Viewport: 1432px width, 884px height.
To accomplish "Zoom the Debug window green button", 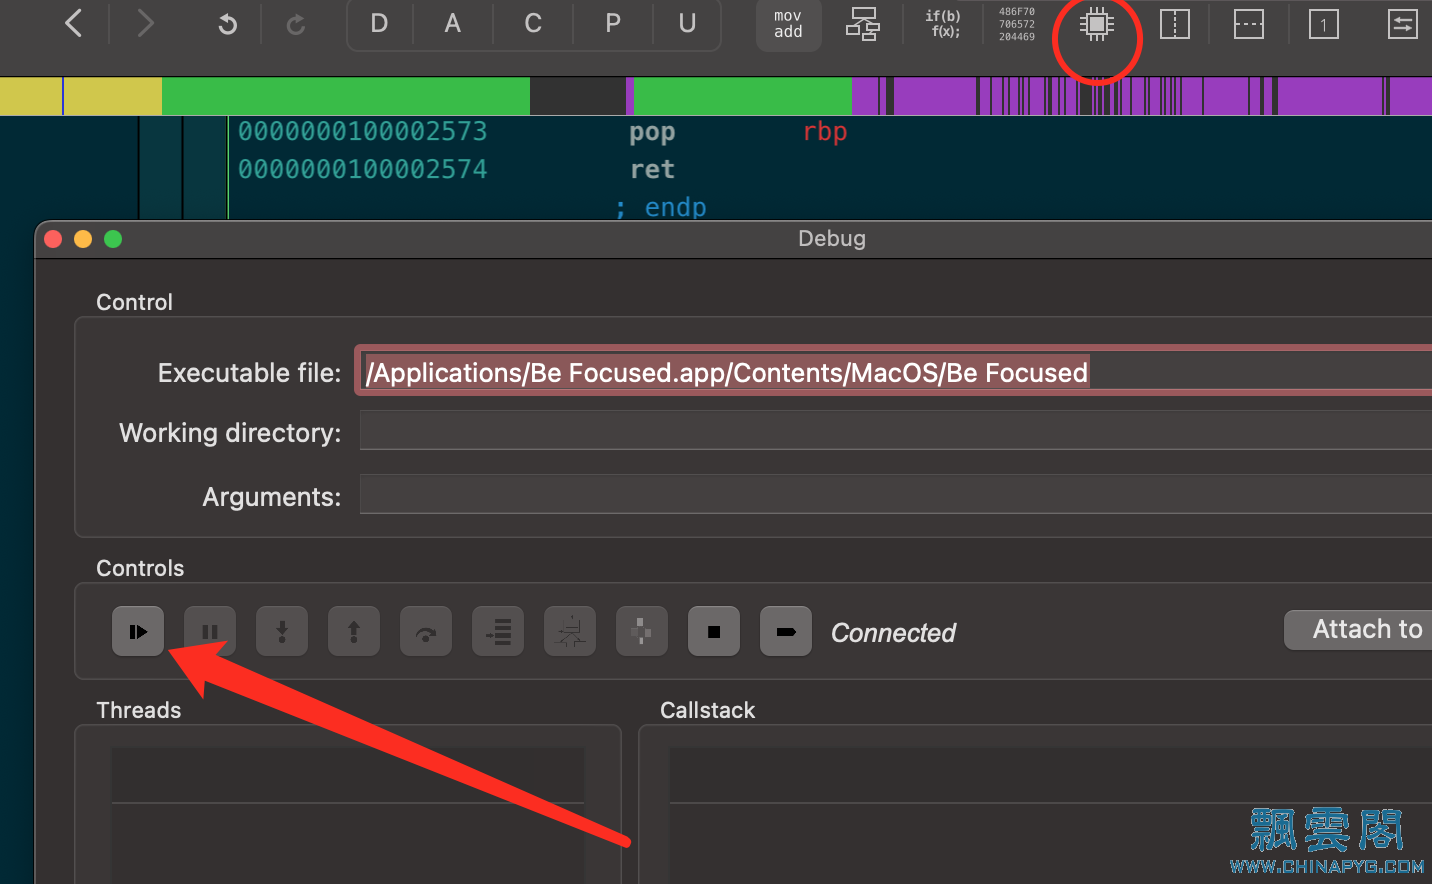I will click(x=113, y=238).
